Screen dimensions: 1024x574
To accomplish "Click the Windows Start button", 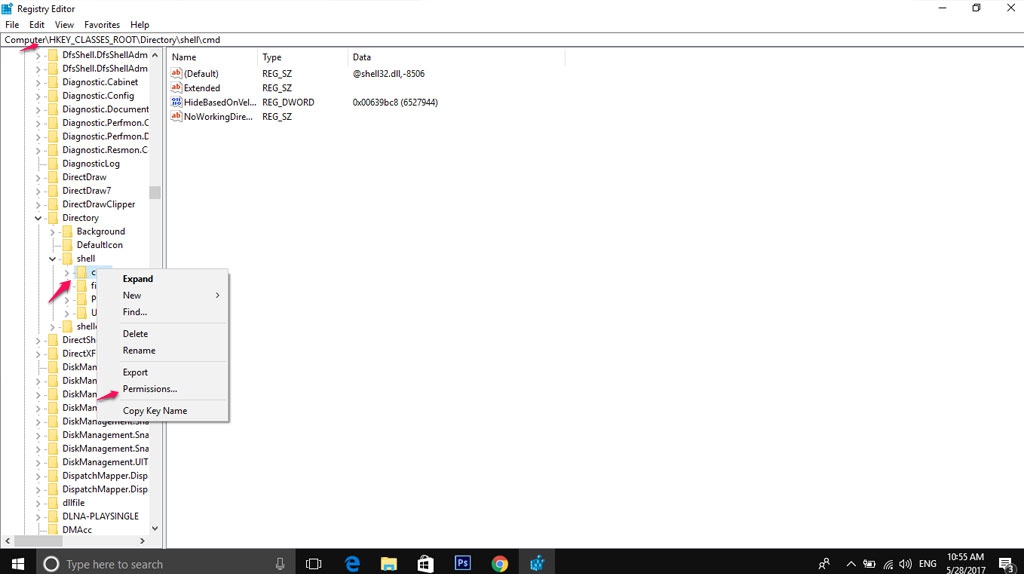I will [18, 563].
